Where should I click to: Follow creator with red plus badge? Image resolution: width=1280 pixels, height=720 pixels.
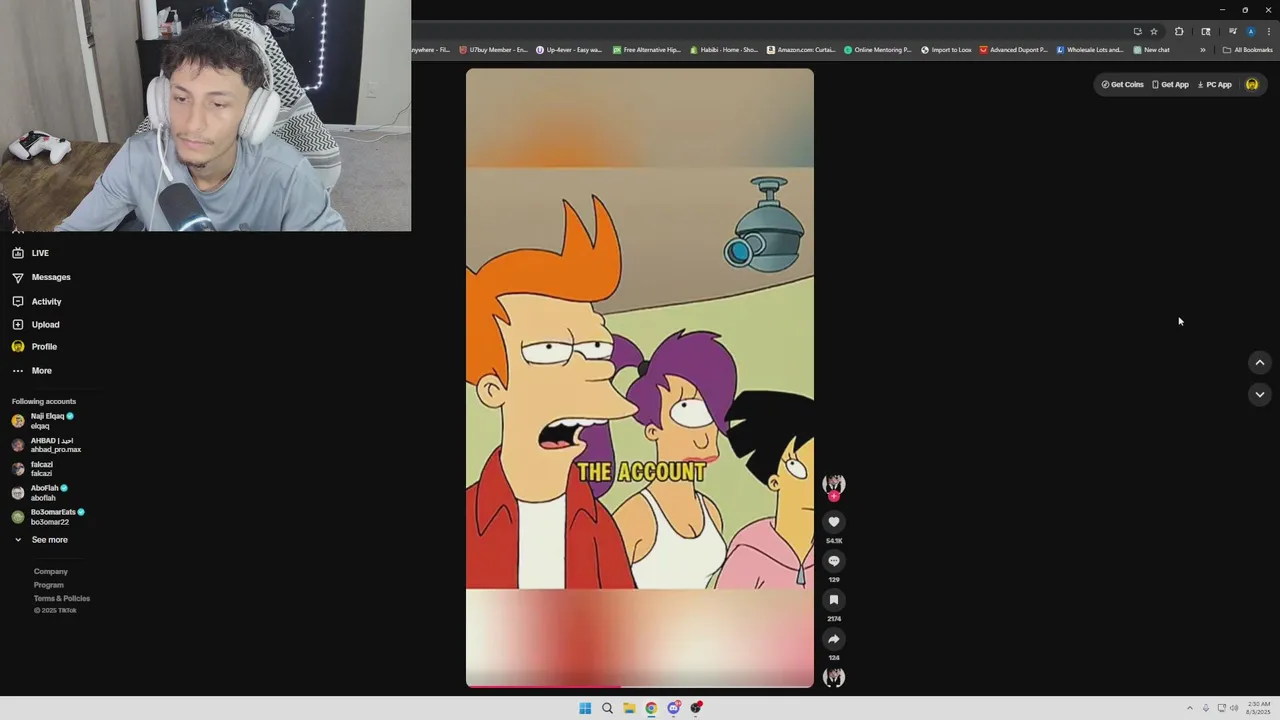(834, 496)
